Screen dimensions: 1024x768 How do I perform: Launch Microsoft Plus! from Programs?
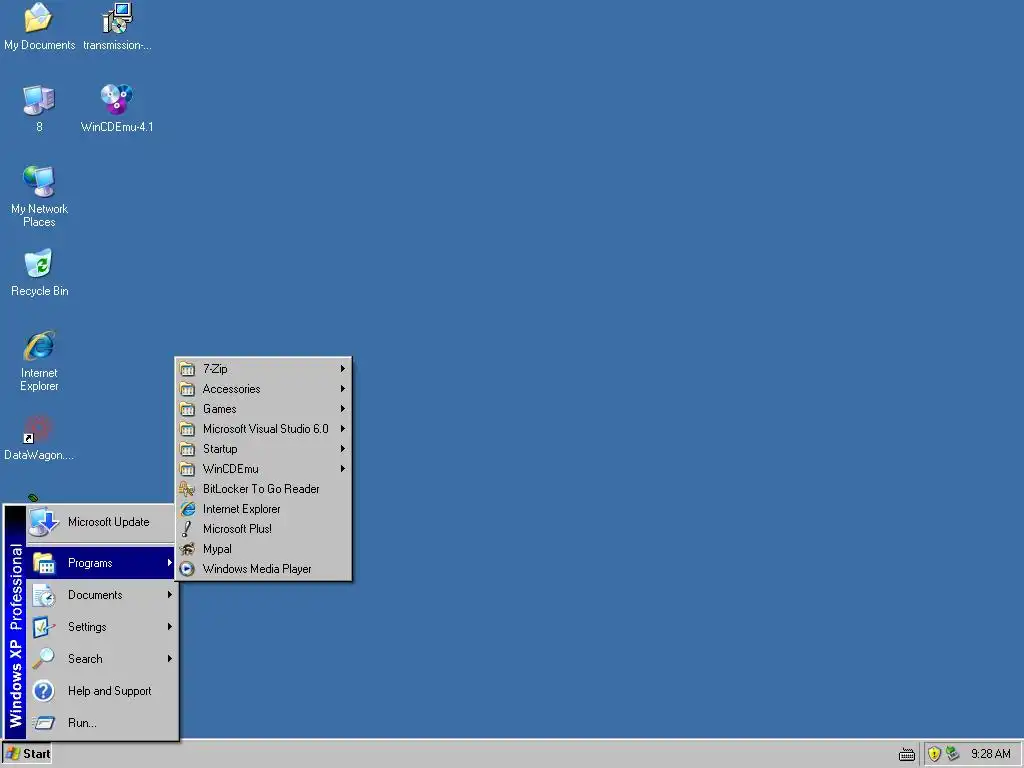pyautogui.click(x=263, y=529)
